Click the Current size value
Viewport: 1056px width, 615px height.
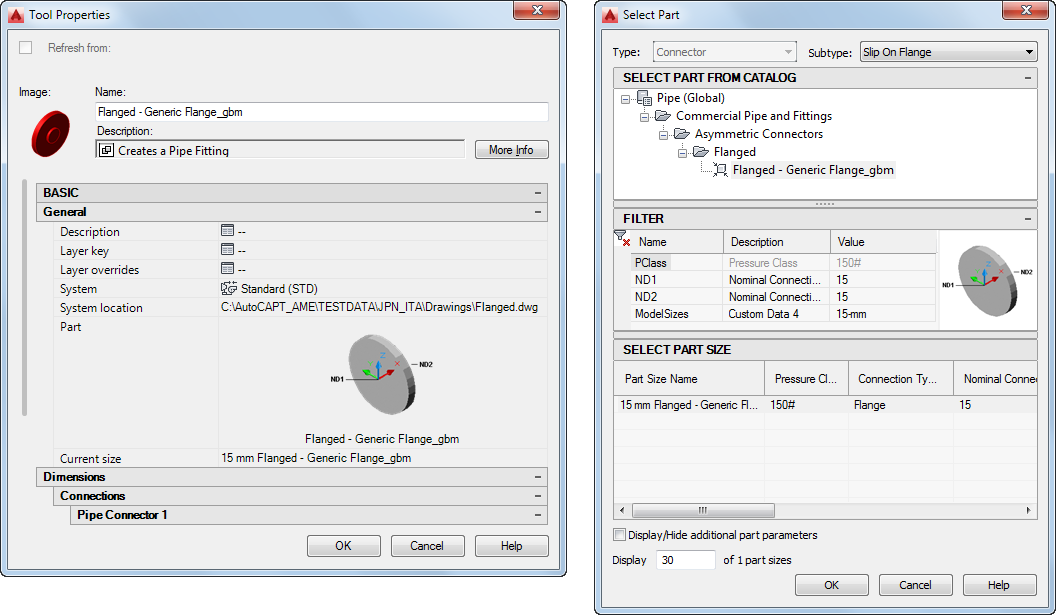[x=316, y=458]
